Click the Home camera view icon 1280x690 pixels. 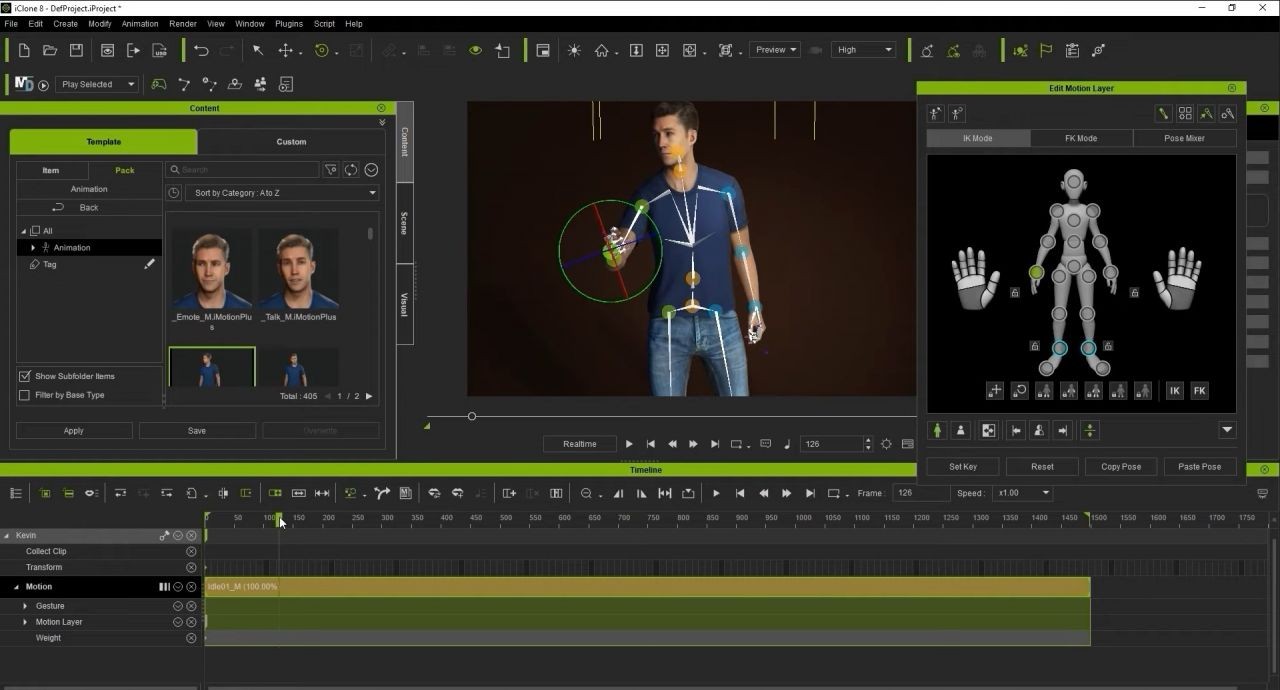click(x=602, y=50)
